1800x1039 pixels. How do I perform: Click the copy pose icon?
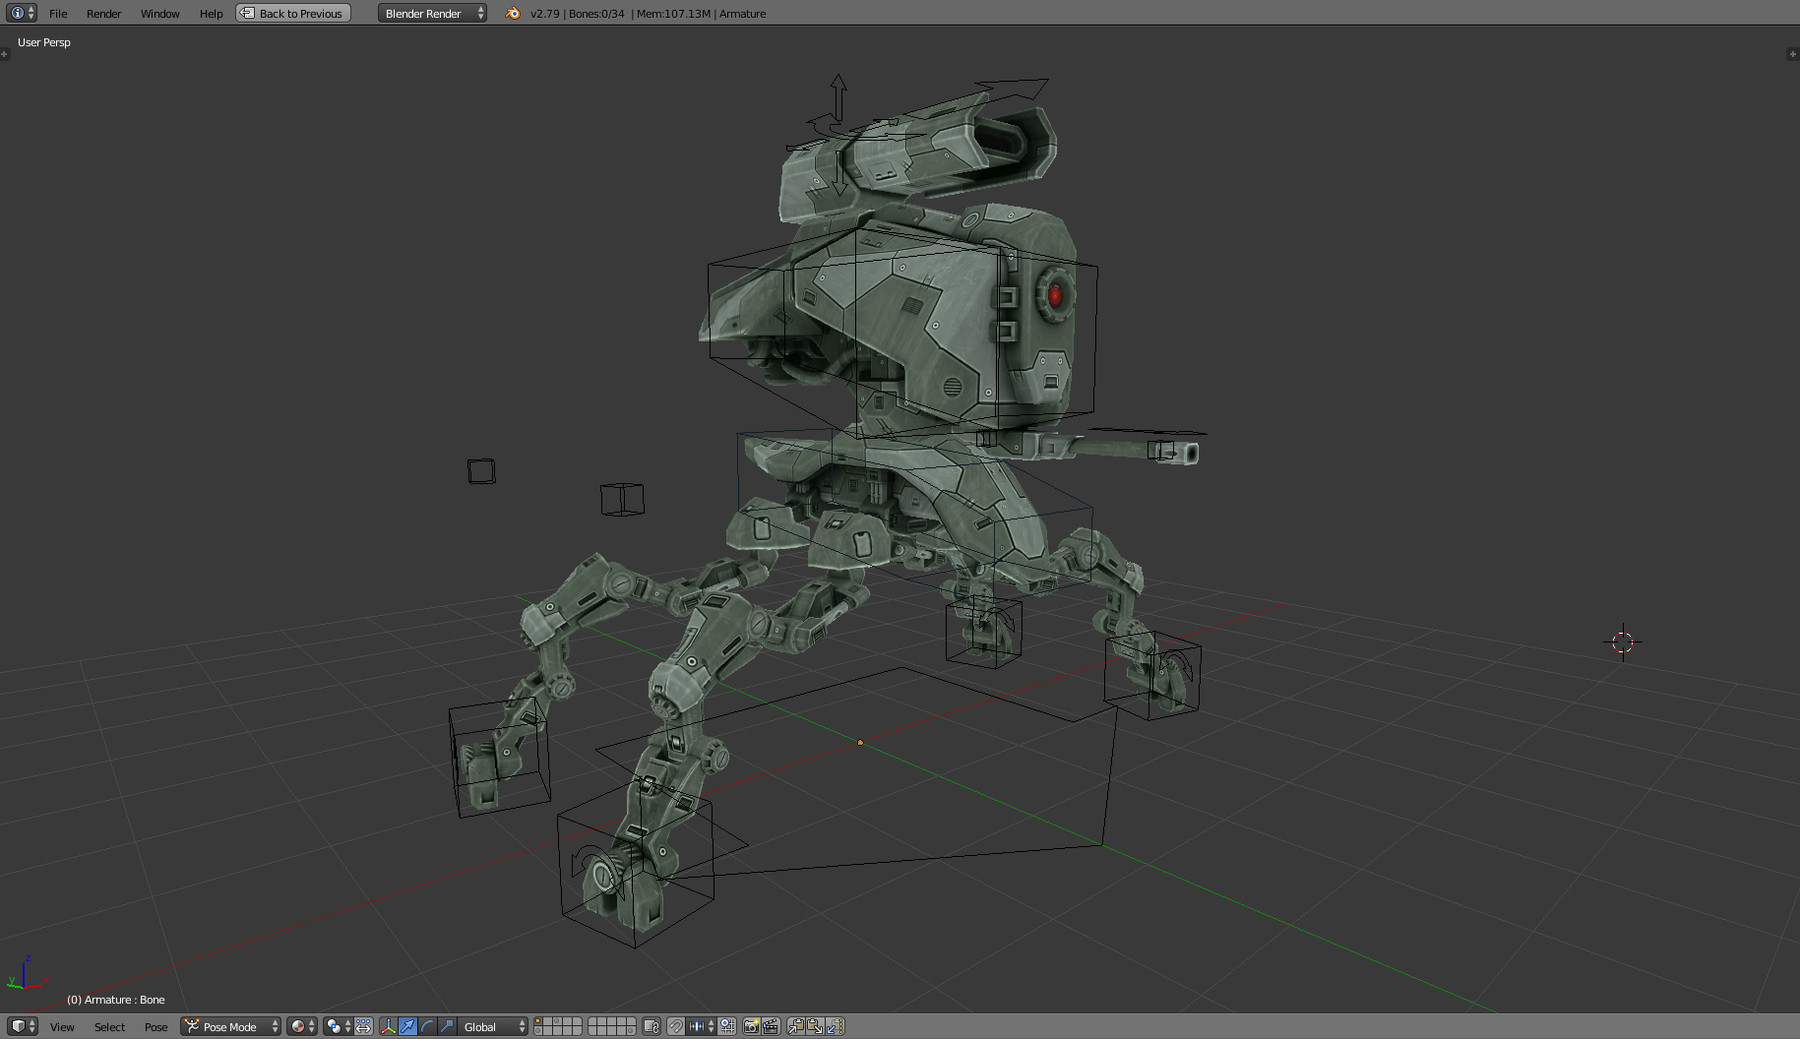coord(796,1027)
